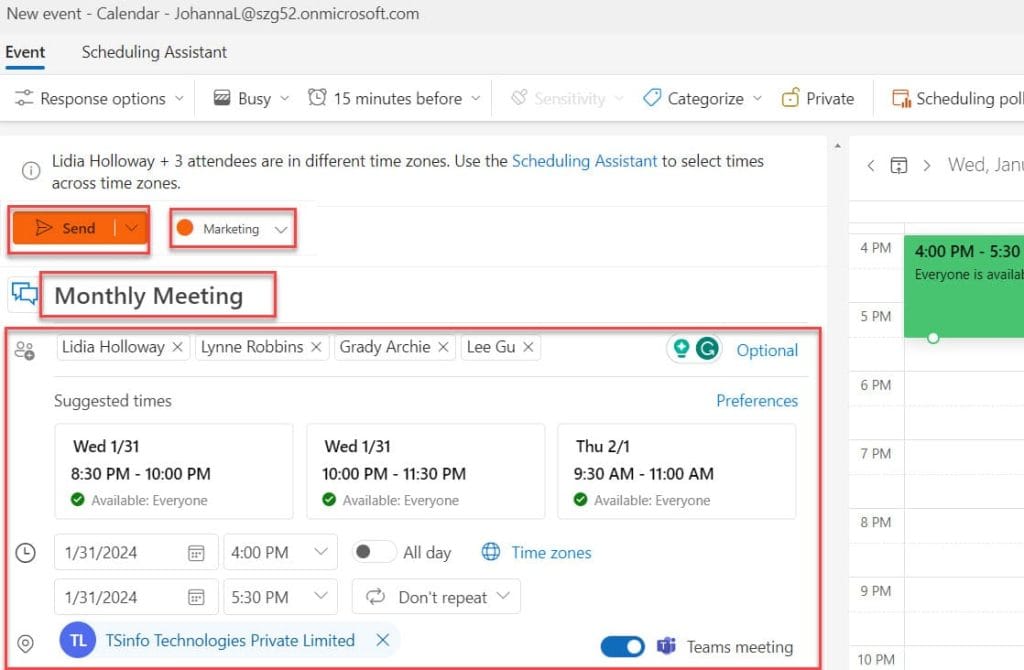
Task: Click the 6 PM time slot label
Action: (875, 385)
